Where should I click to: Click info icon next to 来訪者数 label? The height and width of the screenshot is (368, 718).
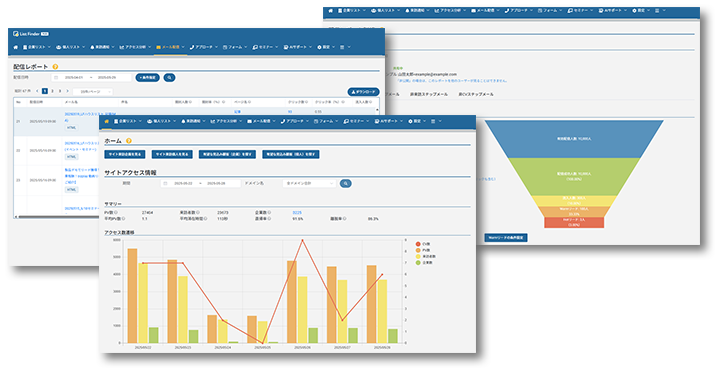pos(198,213)
